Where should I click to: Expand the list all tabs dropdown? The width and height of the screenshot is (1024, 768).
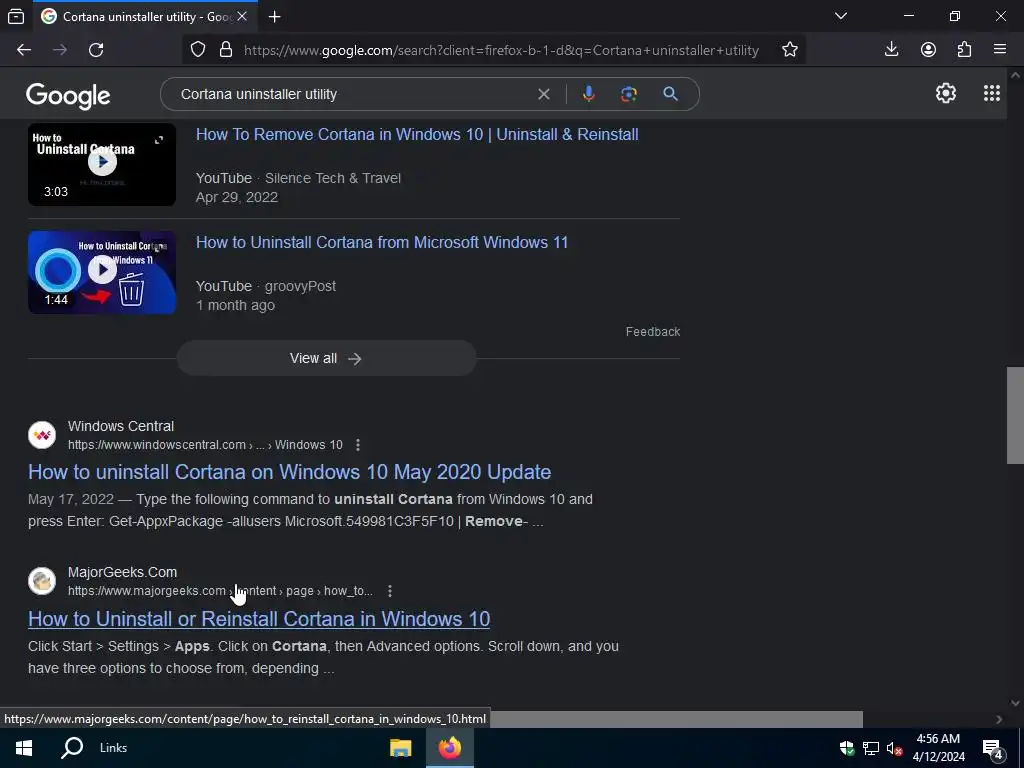pyautogui.click(x=841, y=16)
